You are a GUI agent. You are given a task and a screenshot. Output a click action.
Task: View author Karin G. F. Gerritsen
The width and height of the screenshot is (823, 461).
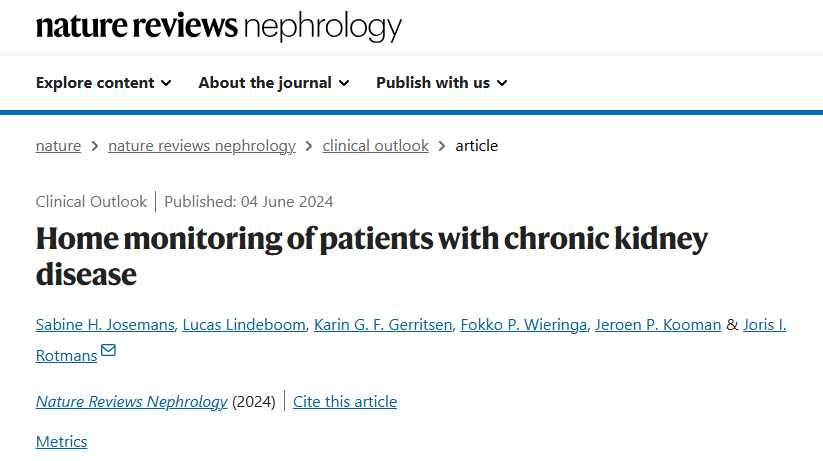click(x=383, y=325)
